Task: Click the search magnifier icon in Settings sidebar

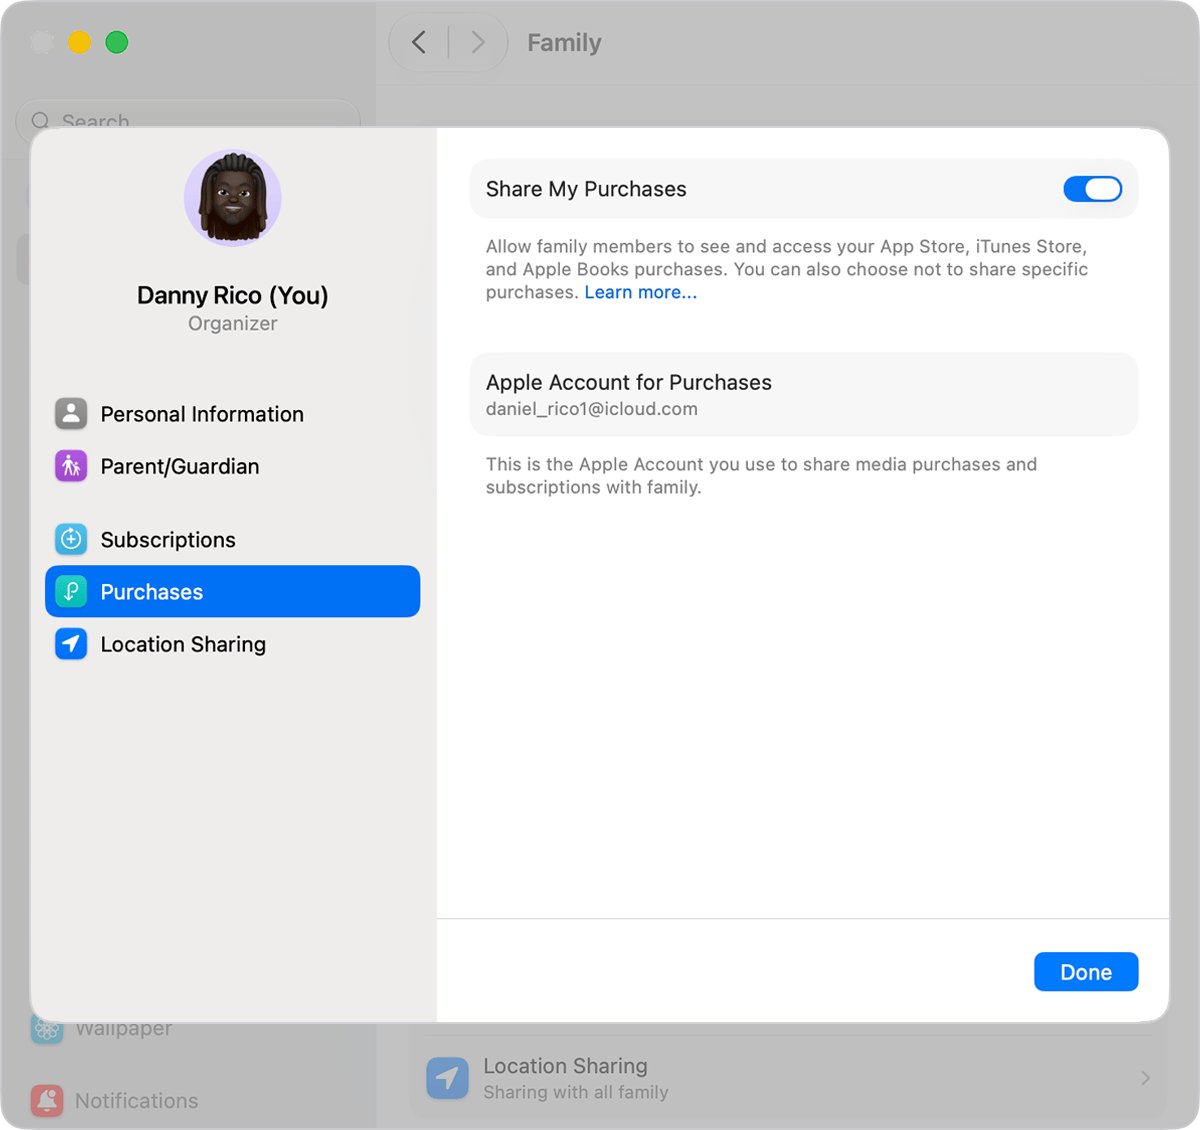Action: tap(40, 121)
